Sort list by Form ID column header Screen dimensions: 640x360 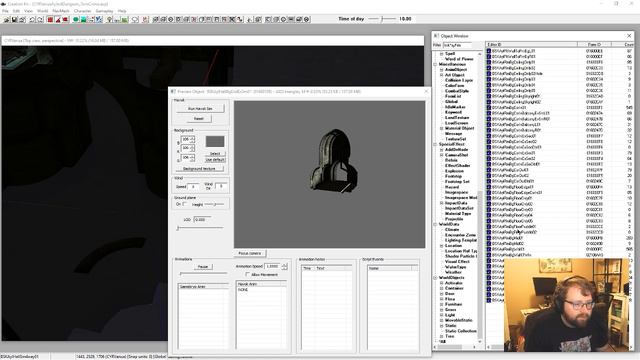tap(594, 44)
